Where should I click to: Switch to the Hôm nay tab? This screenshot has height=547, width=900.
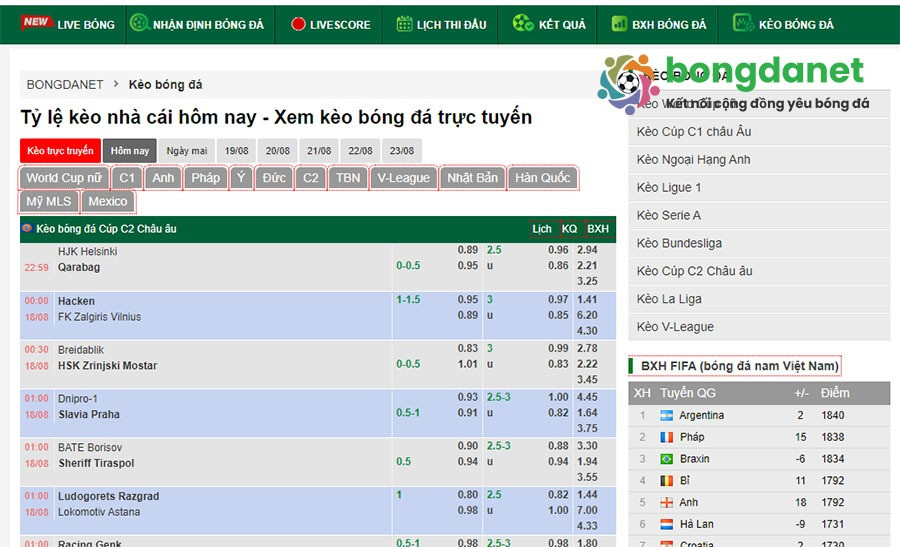click(x=130, y=151)
